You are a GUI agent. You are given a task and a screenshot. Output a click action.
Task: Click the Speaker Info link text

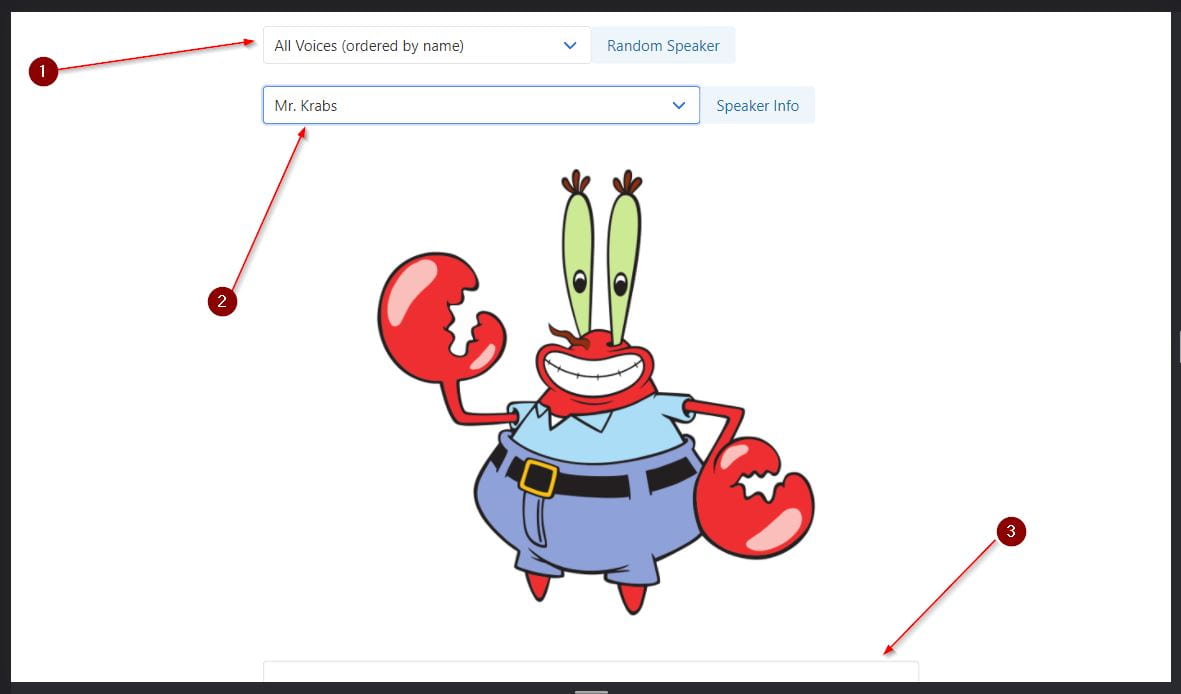(758, 105)
